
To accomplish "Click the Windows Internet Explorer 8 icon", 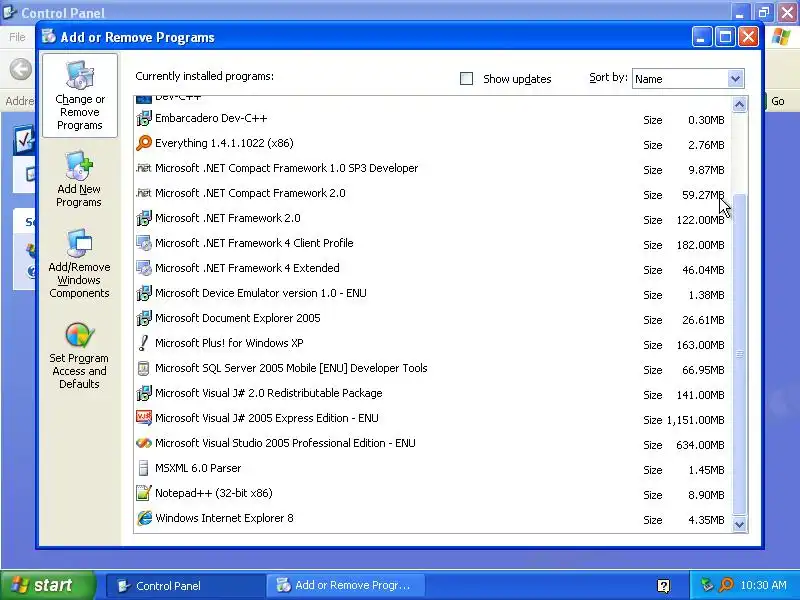I will click(144, 518).
